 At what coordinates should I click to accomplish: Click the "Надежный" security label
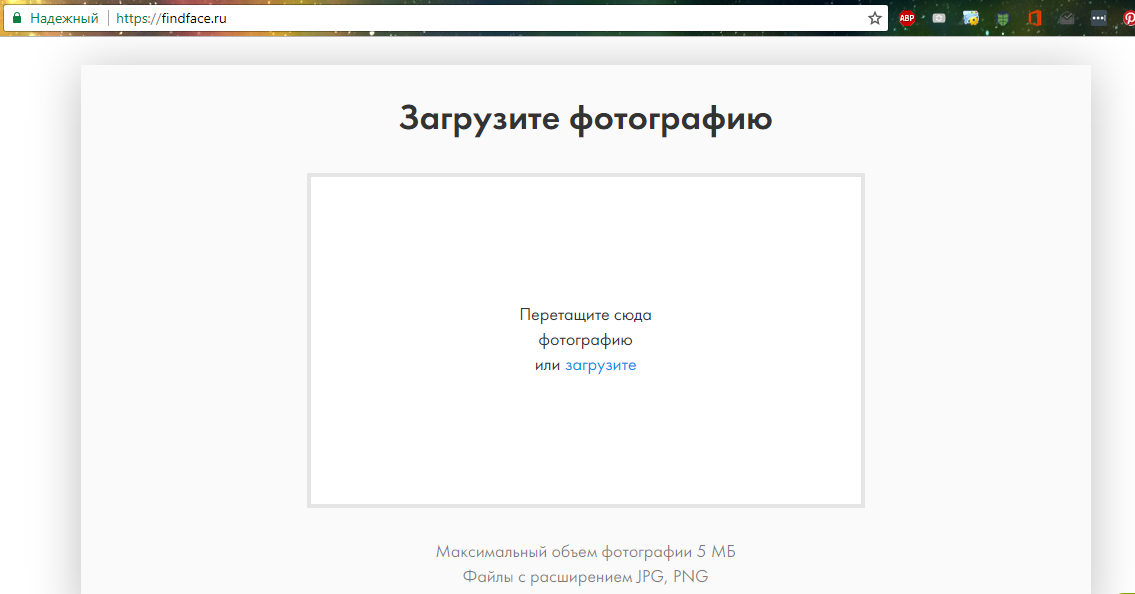(x=64, y=18)
